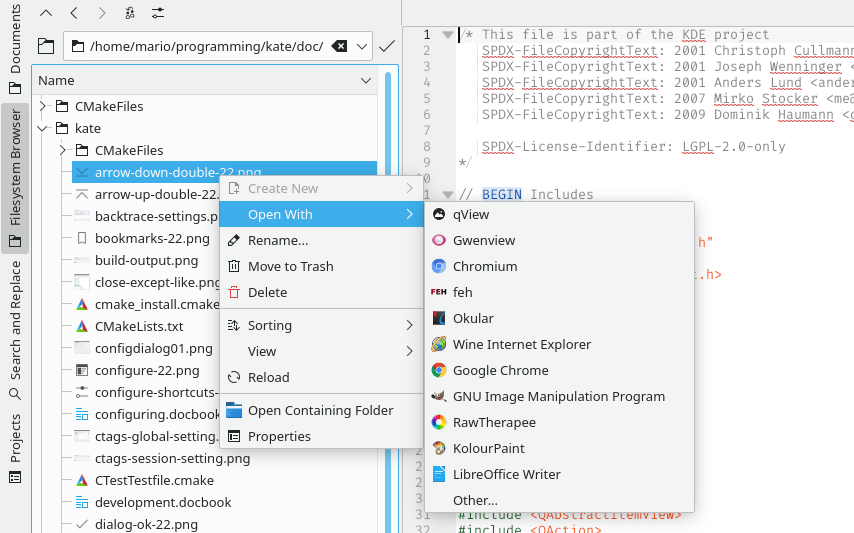Select Rename... in the context menu
The height and width of the screenshot is (533, 854).
[x=278, y=240]
